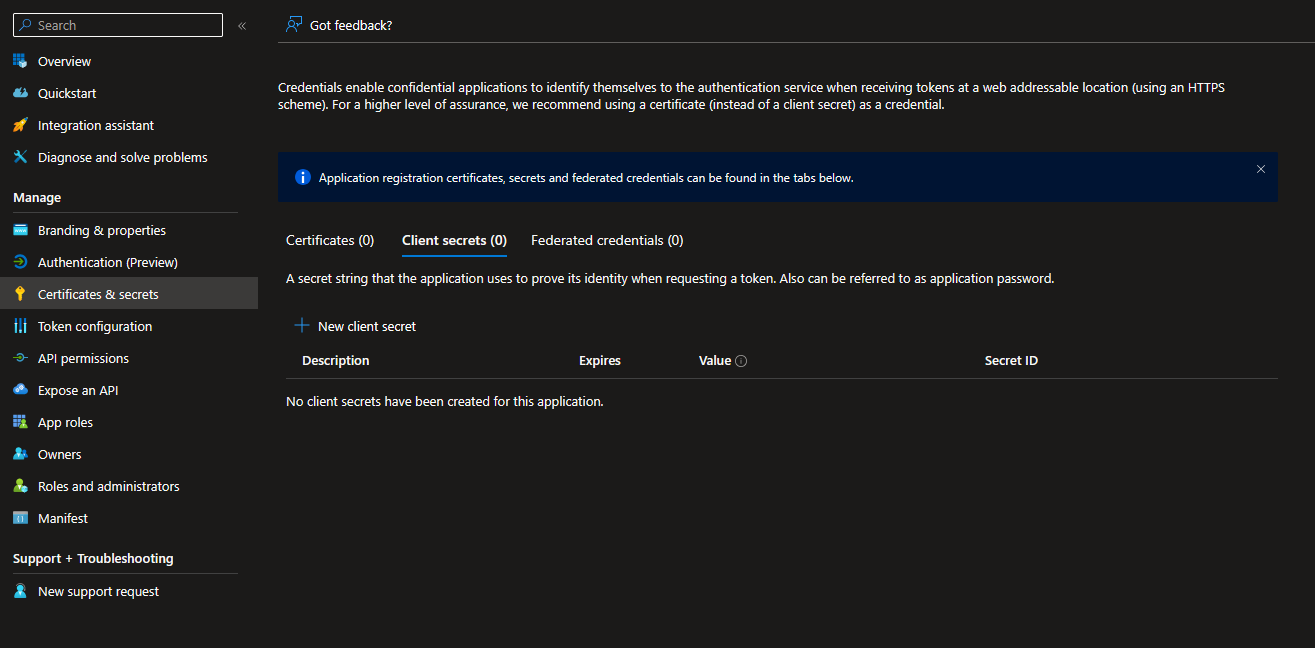Click the Value column header

pyautogui.click(x=715, y=361)
